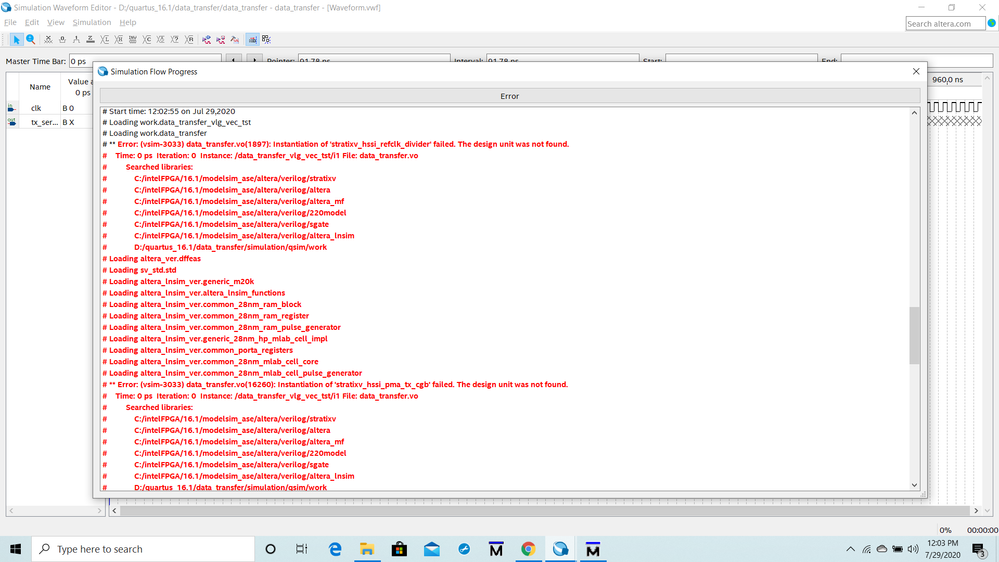Screen dimensions: 999x562
Task: Open Task View on taskbar
Action: (x=301, y=549)
